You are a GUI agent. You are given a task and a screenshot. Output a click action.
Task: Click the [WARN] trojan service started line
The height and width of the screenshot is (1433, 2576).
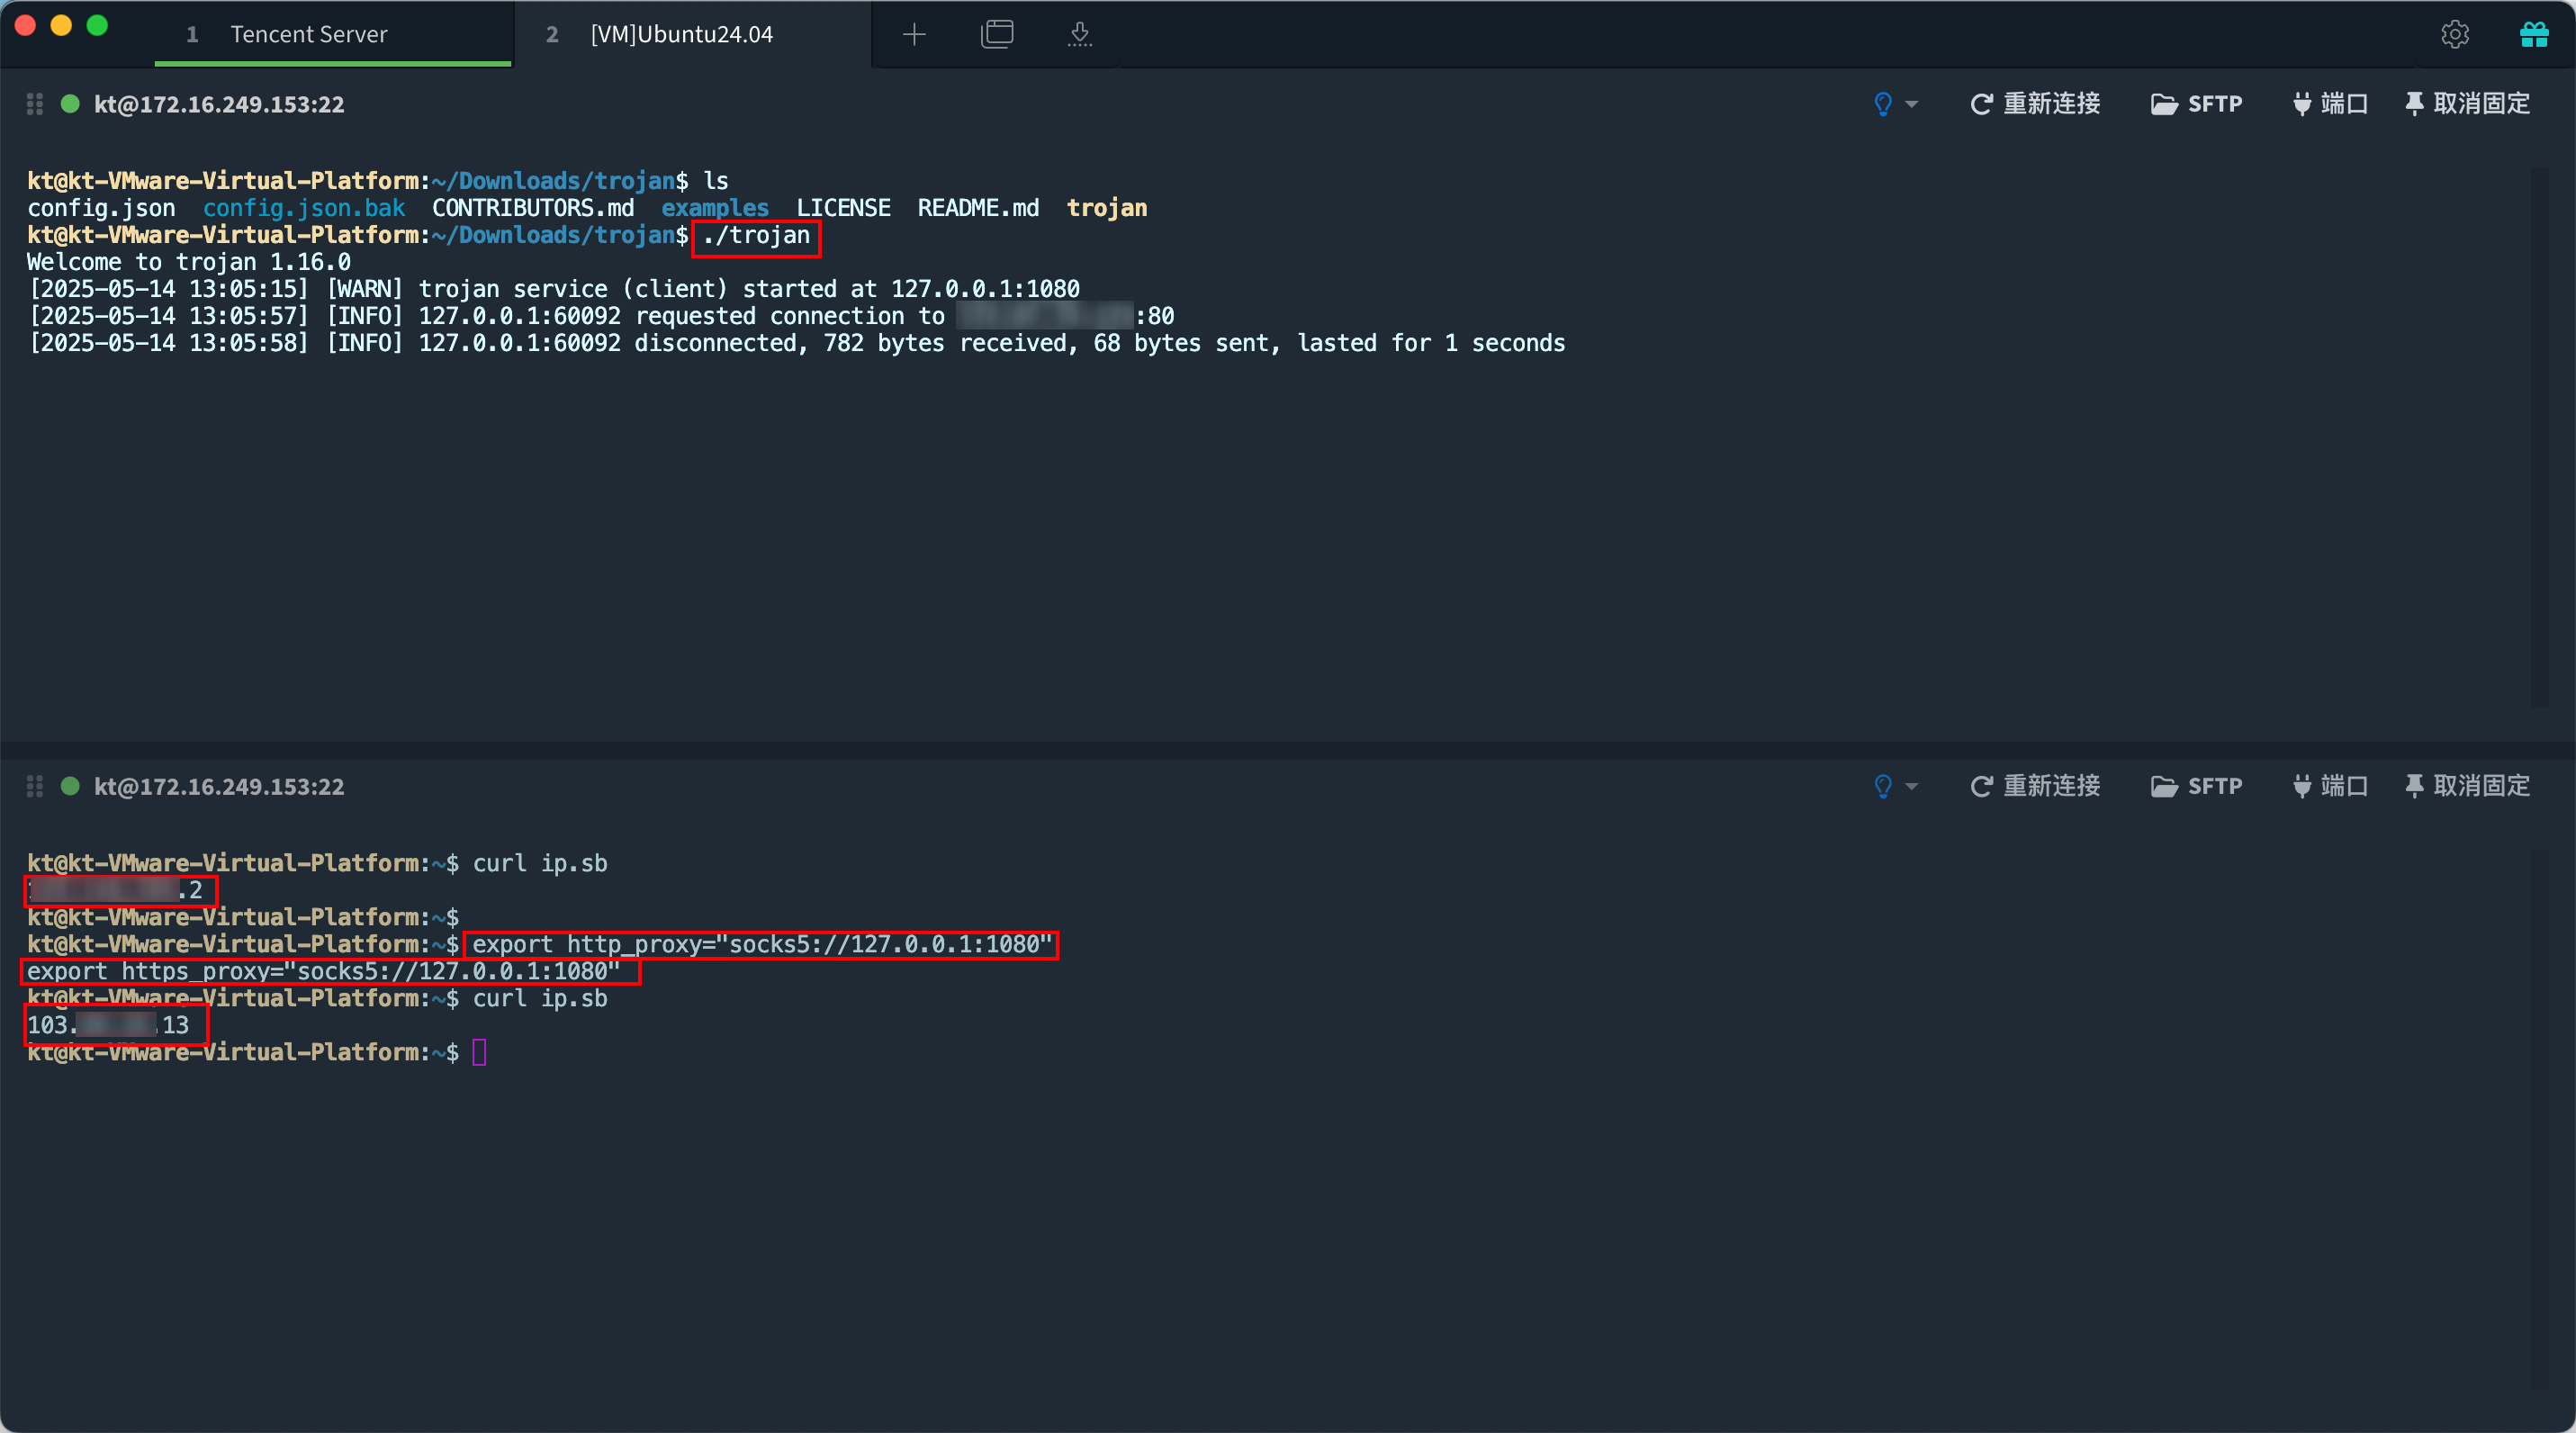click(554, 289)
